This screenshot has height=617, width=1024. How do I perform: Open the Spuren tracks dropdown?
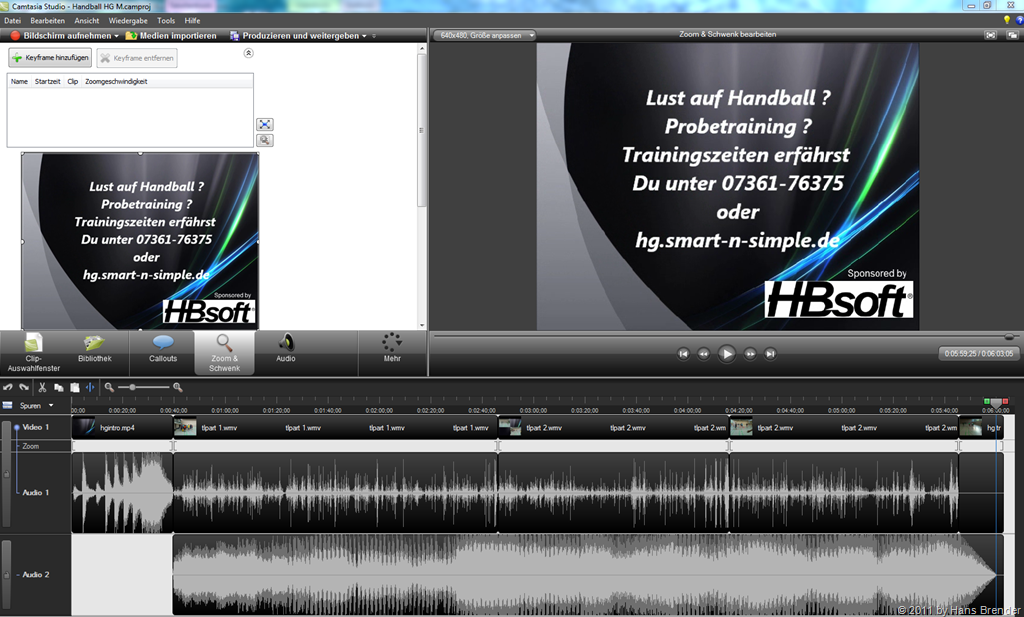tap(50, 405)
